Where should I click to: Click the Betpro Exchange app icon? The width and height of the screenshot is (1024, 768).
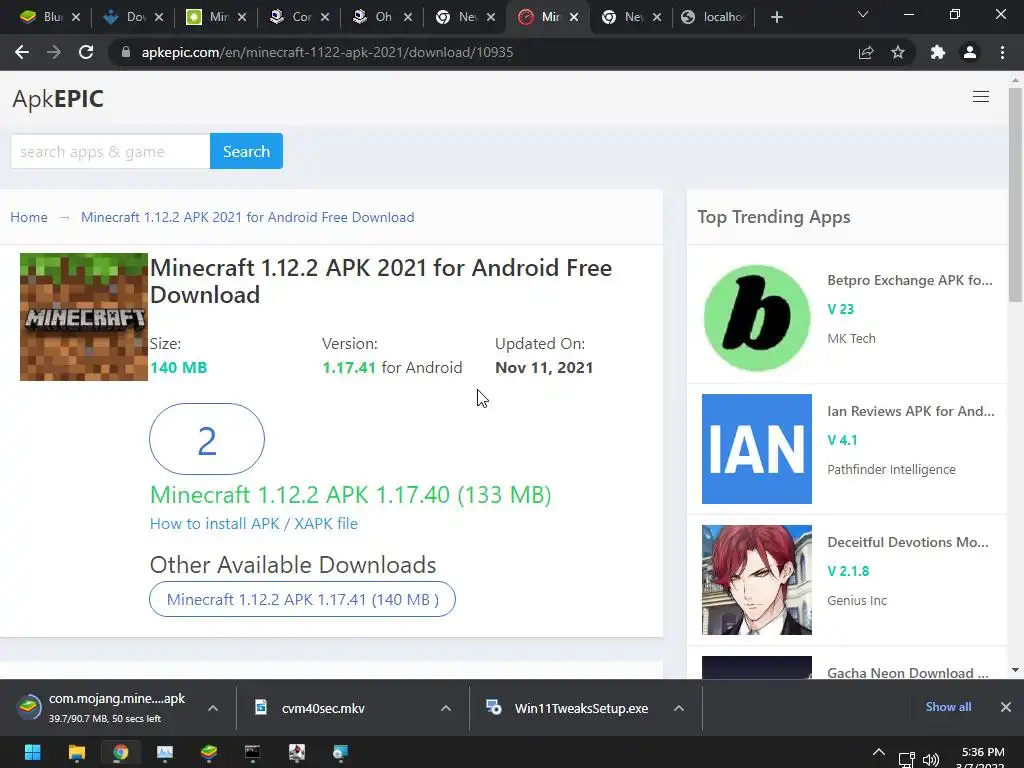click(757, 318)
